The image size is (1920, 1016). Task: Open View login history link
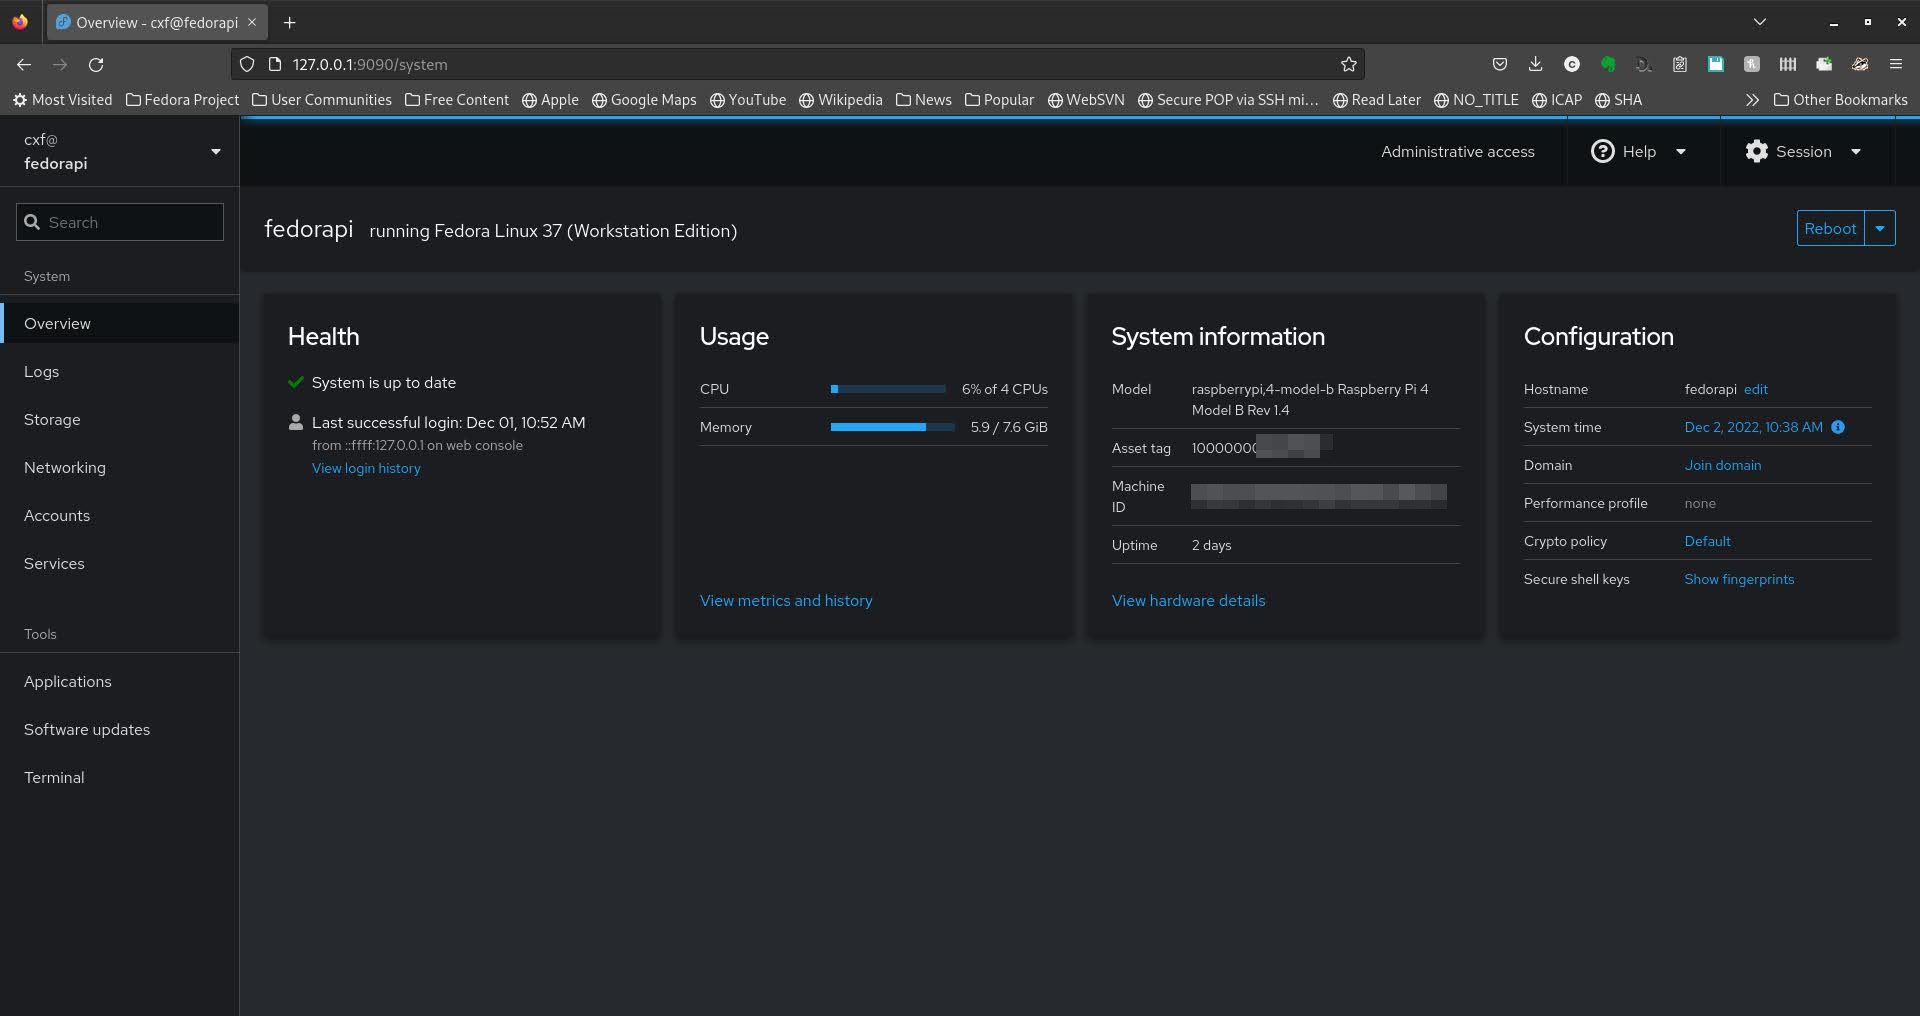tap(366, 468)
